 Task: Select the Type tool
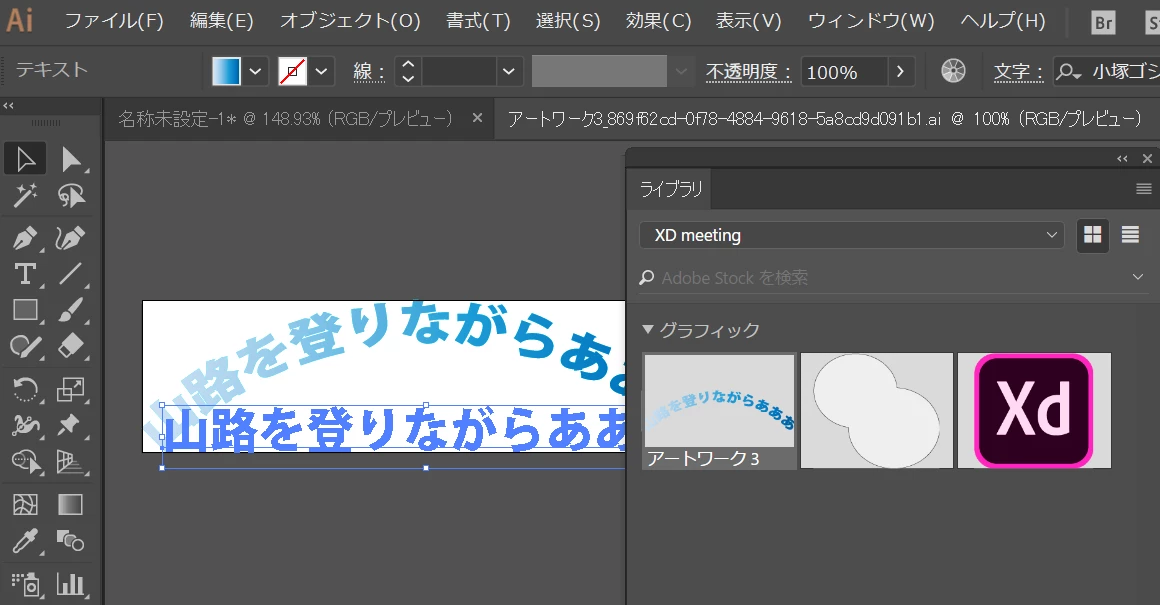25,274
